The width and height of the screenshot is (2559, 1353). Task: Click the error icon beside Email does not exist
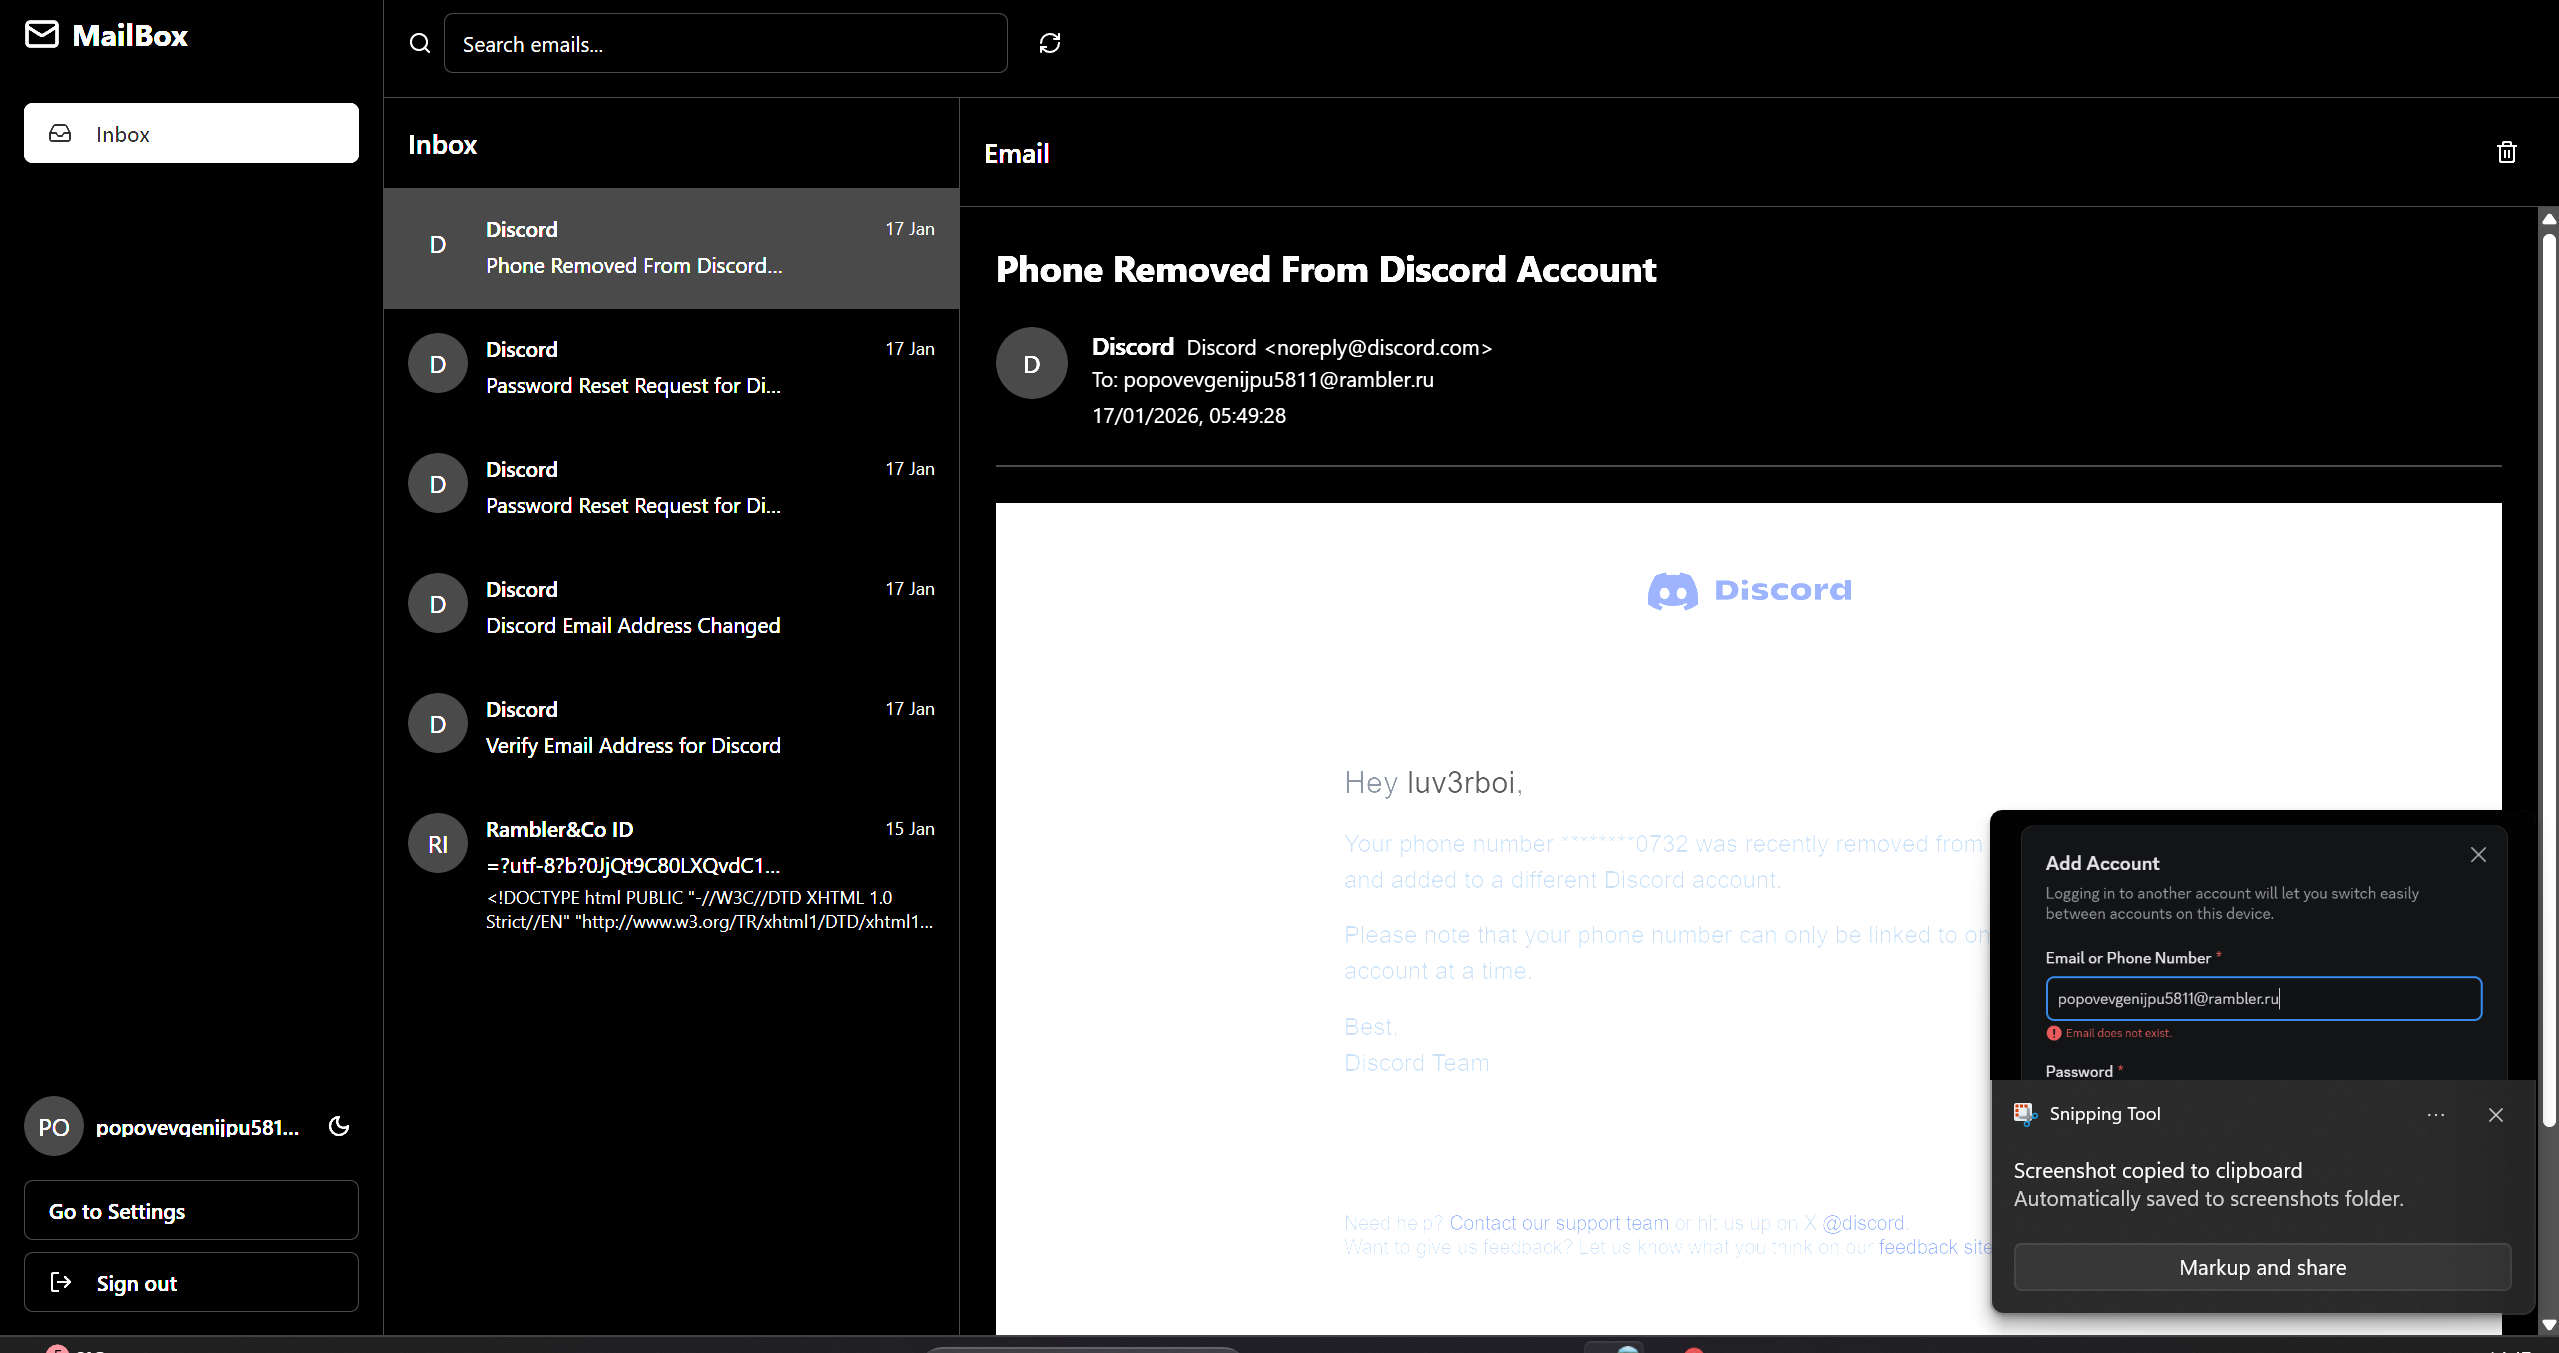point(2054,1033)
